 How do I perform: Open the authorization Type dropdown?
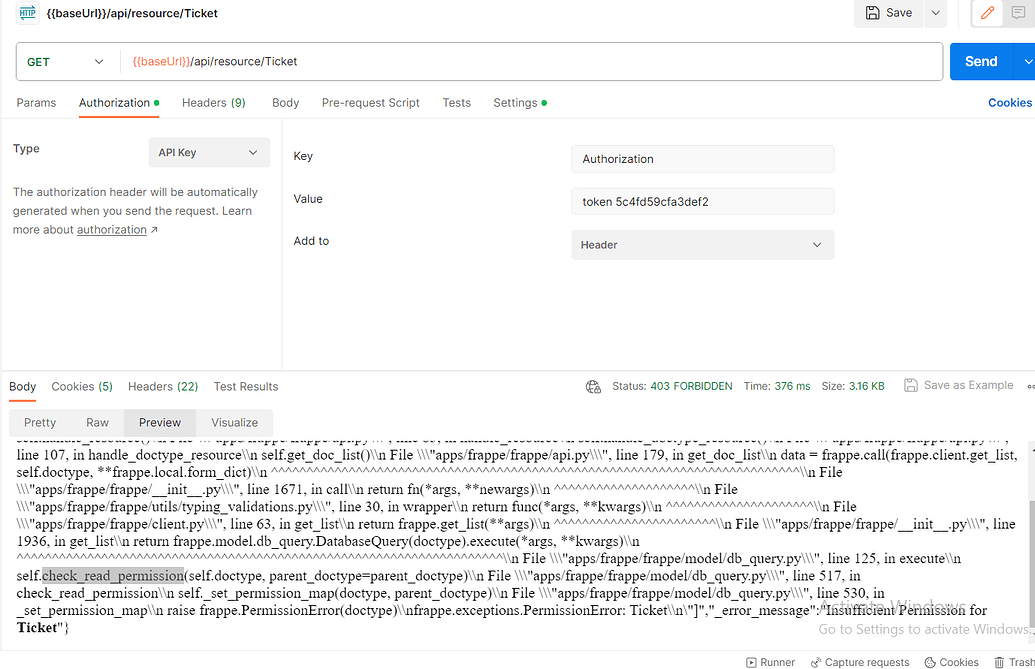pos(209,152)
